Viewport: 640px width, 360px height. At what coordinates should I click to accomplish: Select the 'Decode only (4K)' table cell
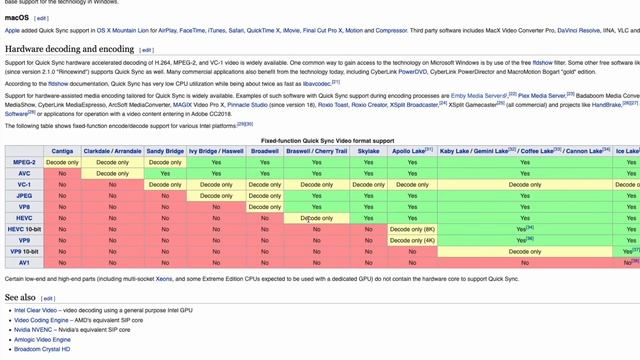[412, 240]
